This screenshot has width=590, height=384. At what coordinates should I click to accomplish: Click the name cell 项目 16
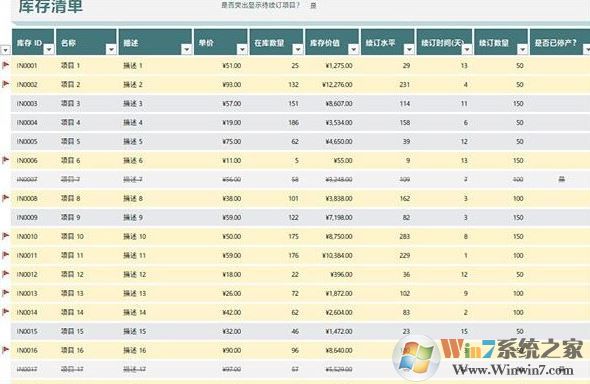72,350
